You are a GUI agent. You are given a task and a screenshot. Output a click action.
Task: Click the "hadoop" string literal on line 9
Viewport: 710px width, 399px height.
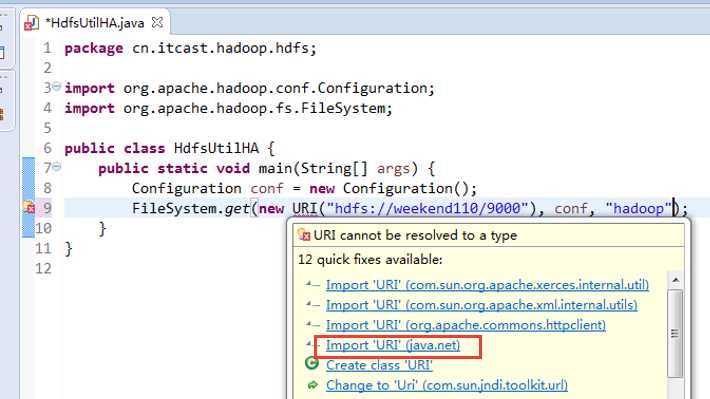point(638,208)
